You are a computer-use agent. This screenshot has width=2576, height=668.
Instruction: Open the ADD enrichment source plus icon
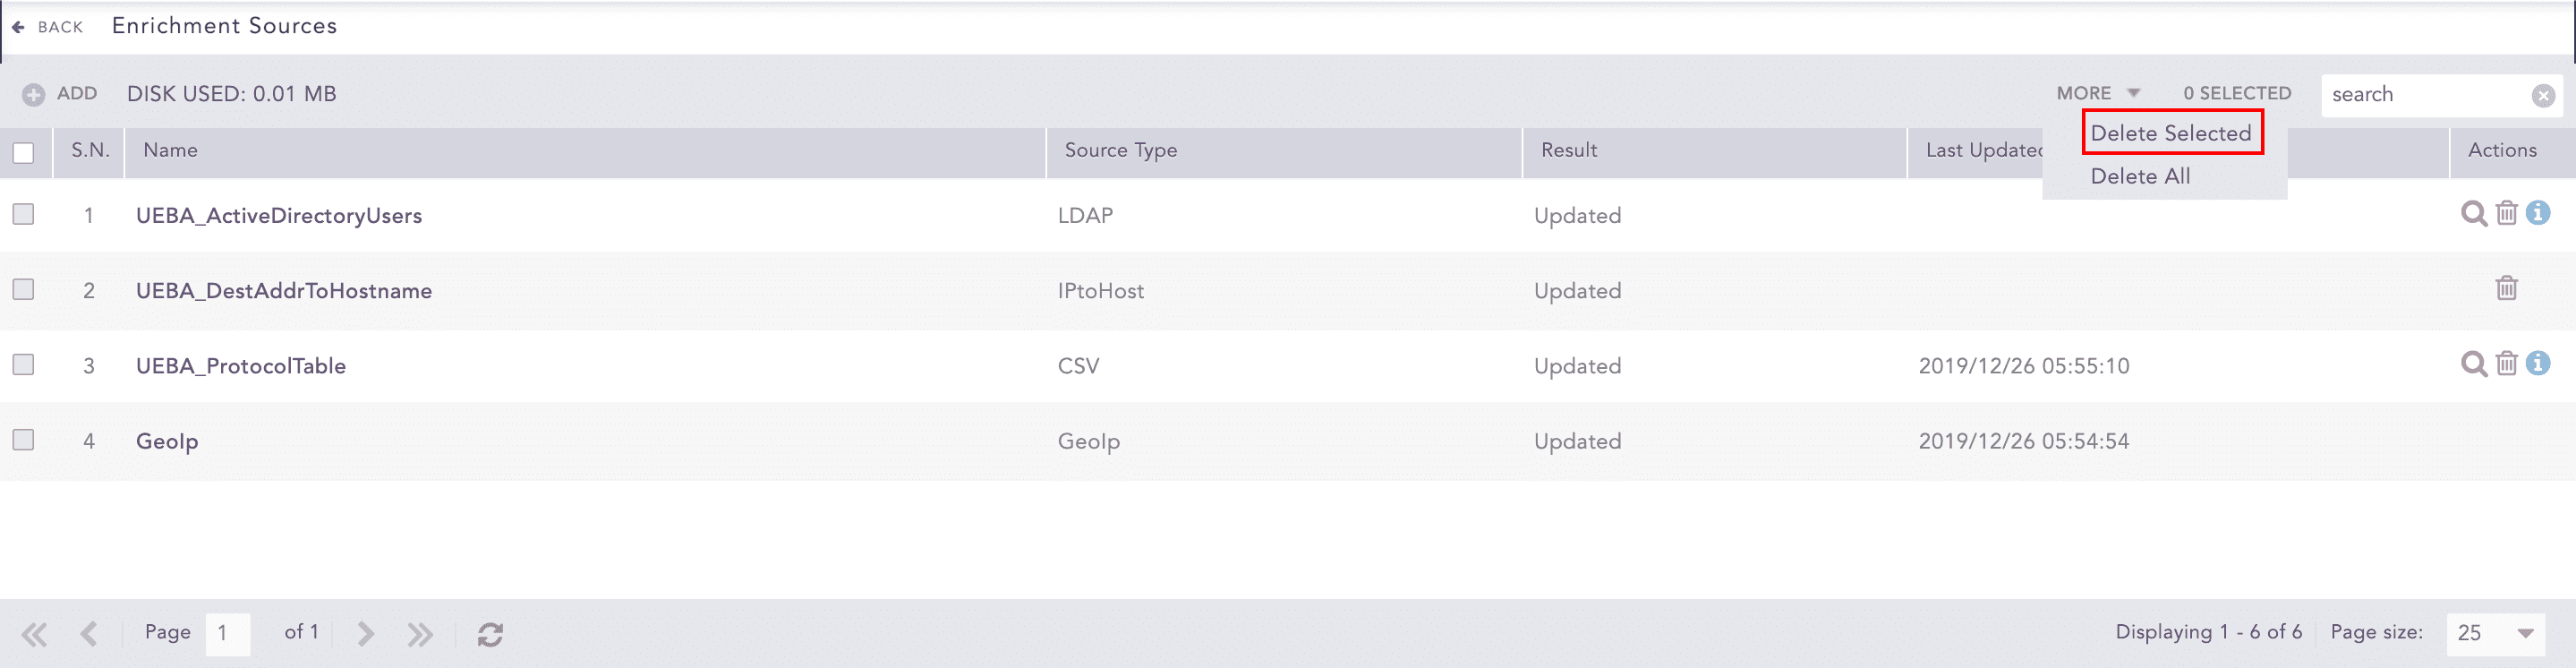pos(33,93)
